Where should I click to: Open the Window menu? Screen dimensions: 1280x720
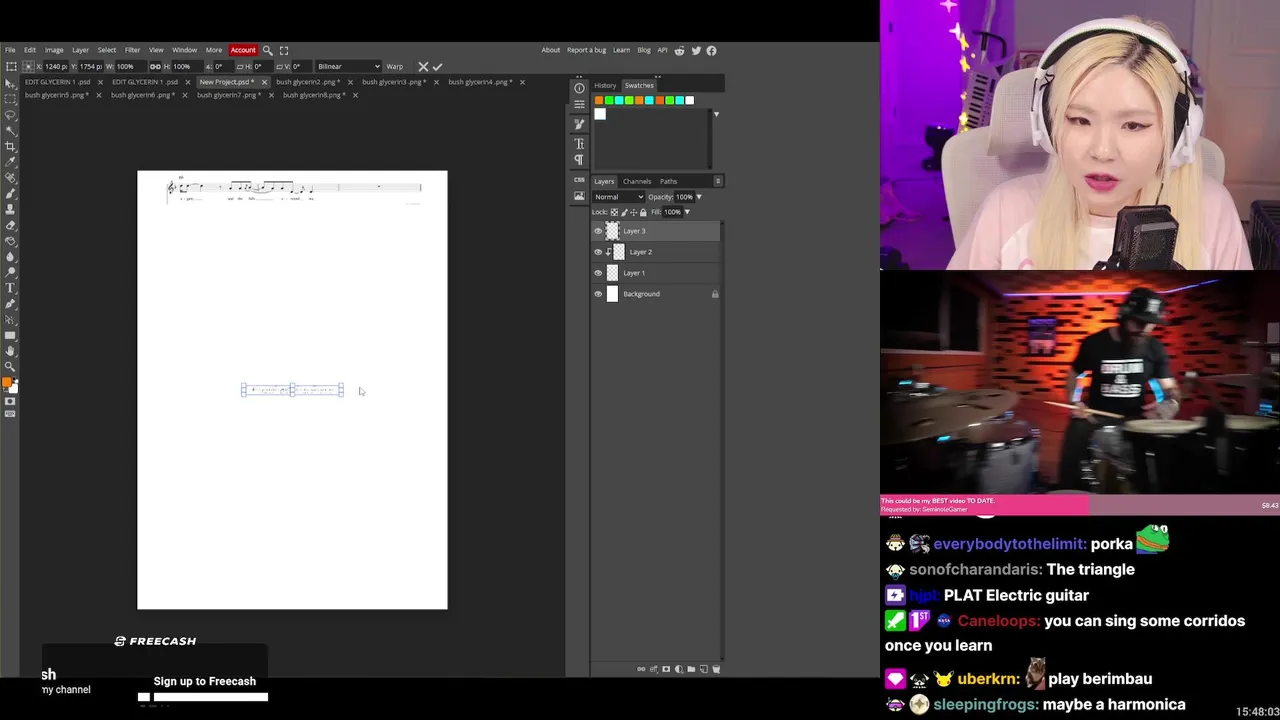point(184,50)
